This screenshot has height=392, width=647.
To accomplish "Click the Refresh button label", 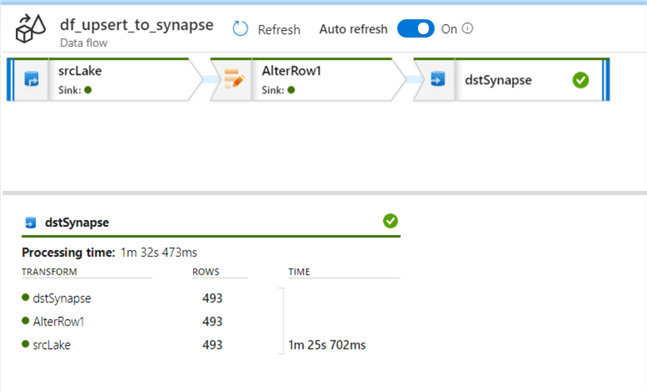I will pyautogui.click(x=279, y=30).
